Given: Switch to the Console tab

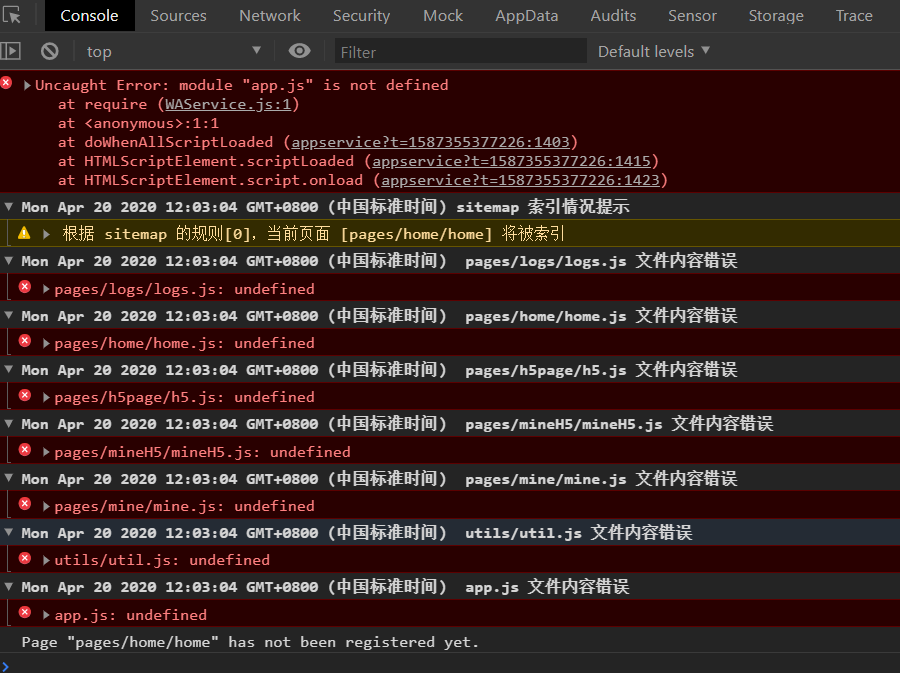Looking at the screenshot, I should coord(90,15).
